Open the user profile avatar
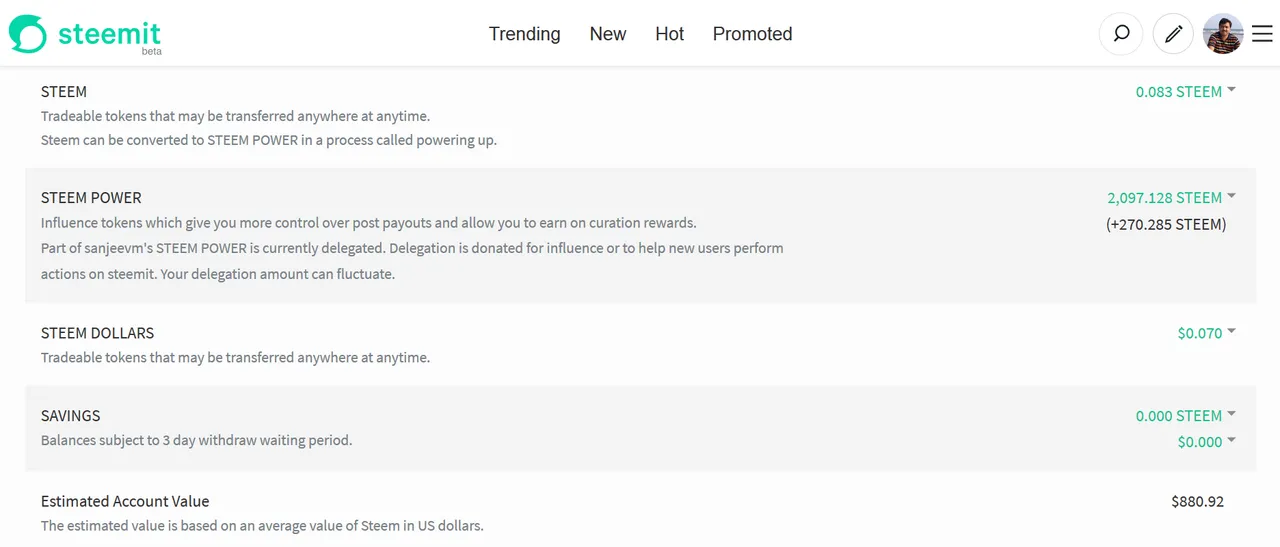This screenshot has height=547, width=1280. (1223, 34)
